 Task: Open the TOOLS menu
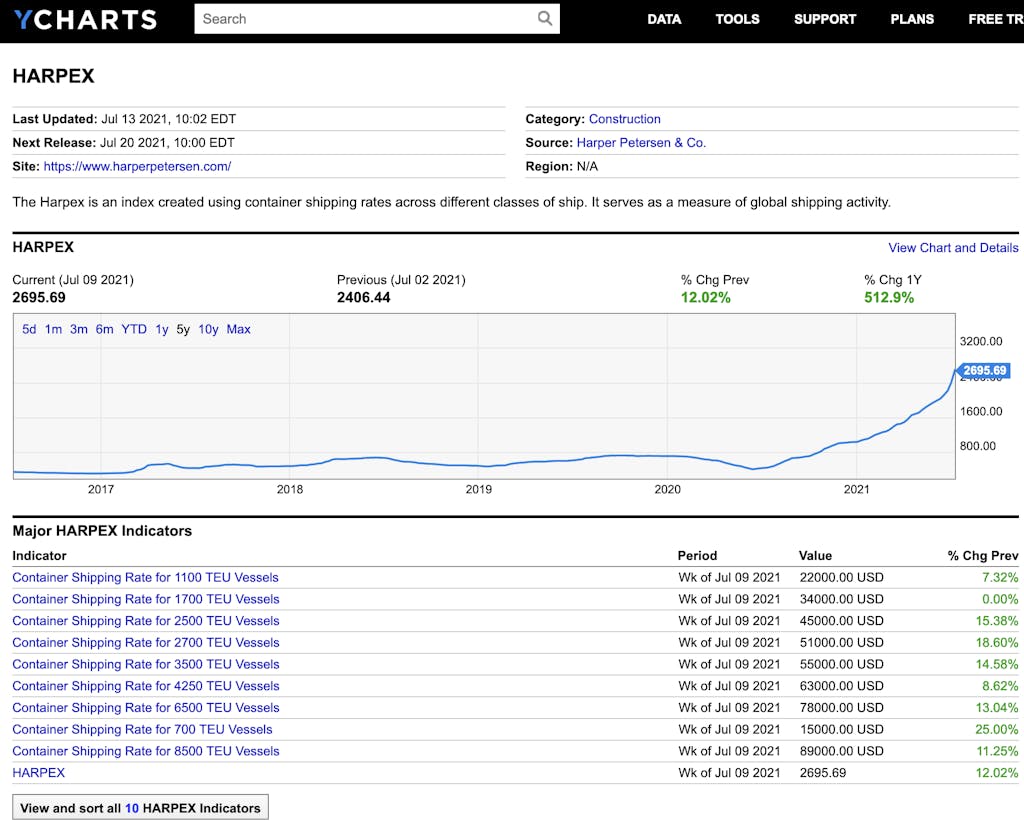click(x=737, y=19)
